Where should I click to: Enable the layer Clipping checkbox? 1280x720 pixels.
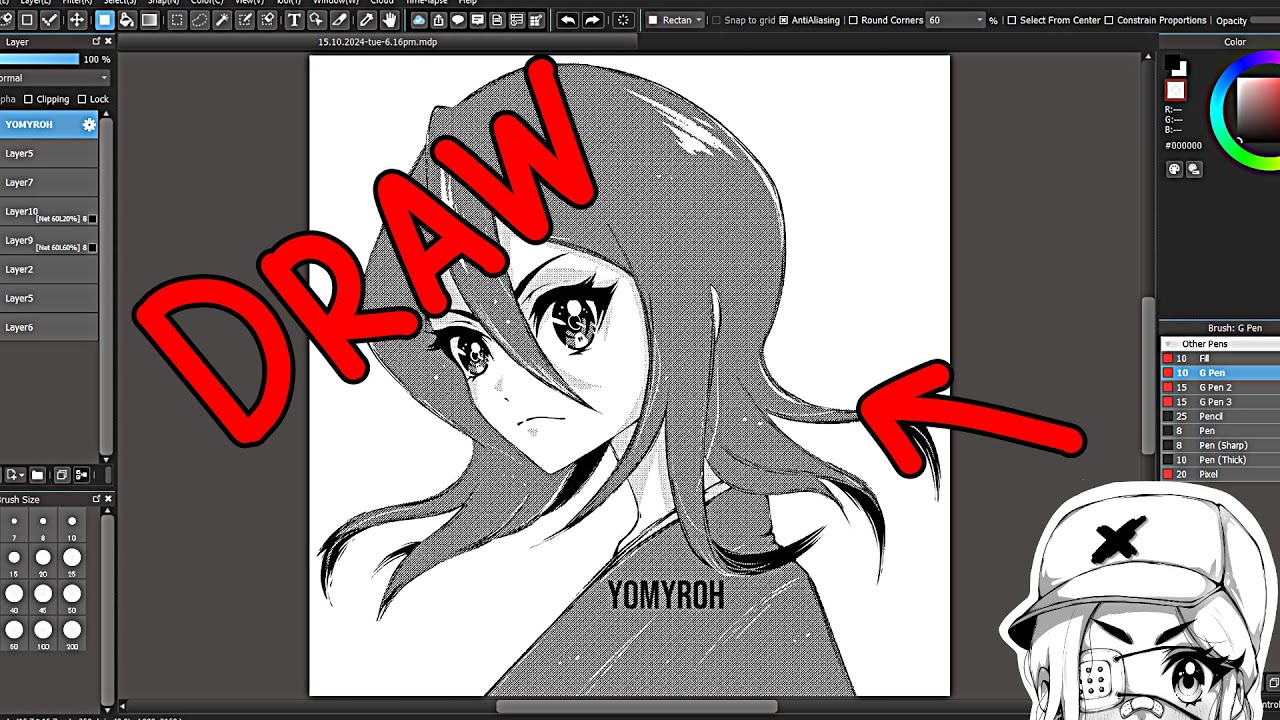(28, 99)
